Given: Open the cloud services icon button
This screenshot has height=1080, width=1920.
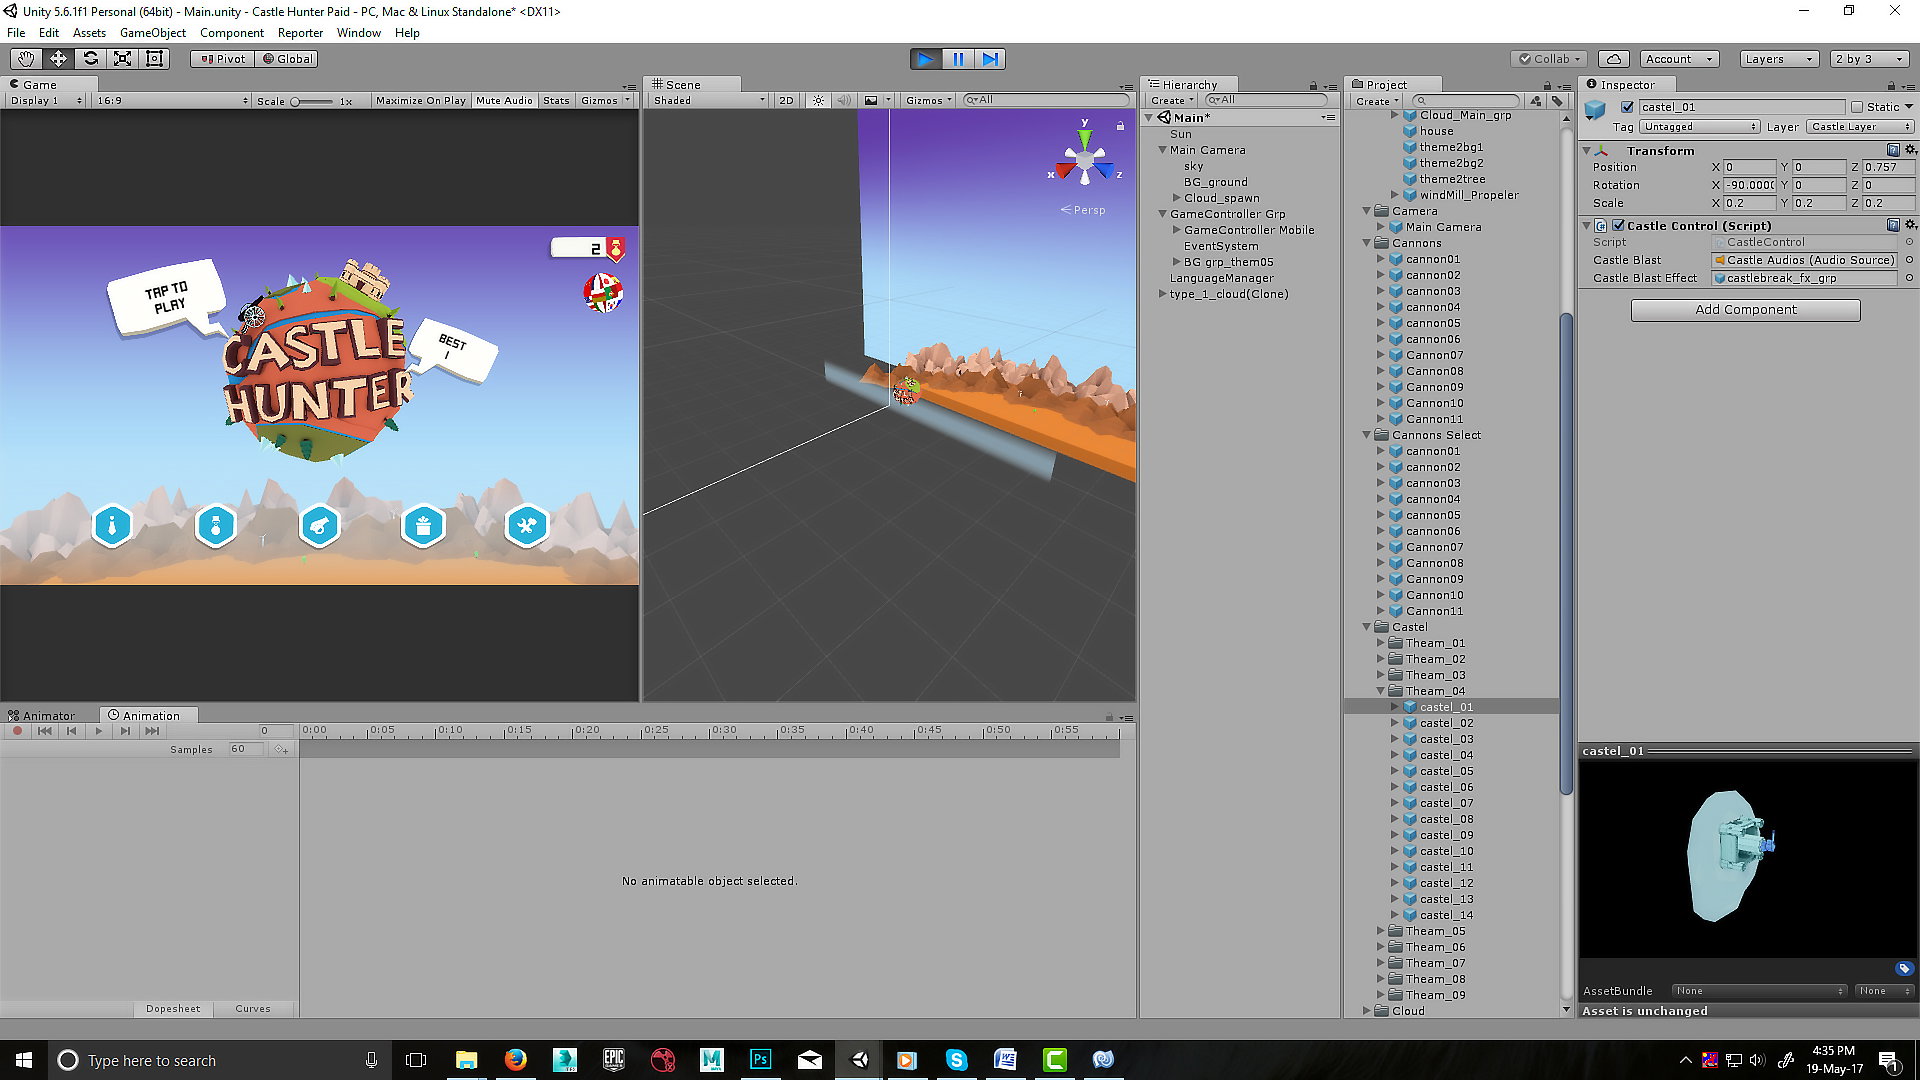Looking at the screenshot, I should tap(1614, 59).
